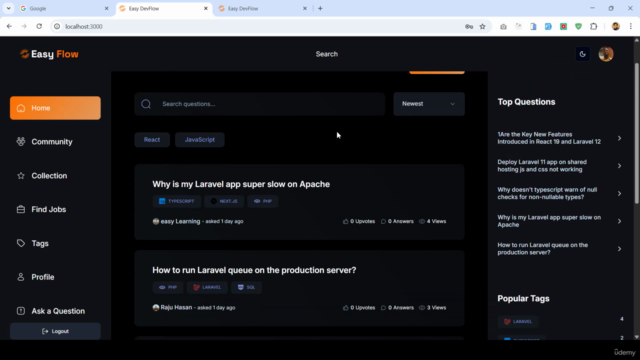
Task: Click the views eye icon on the Apache question
Action: [x=422, y=221]
